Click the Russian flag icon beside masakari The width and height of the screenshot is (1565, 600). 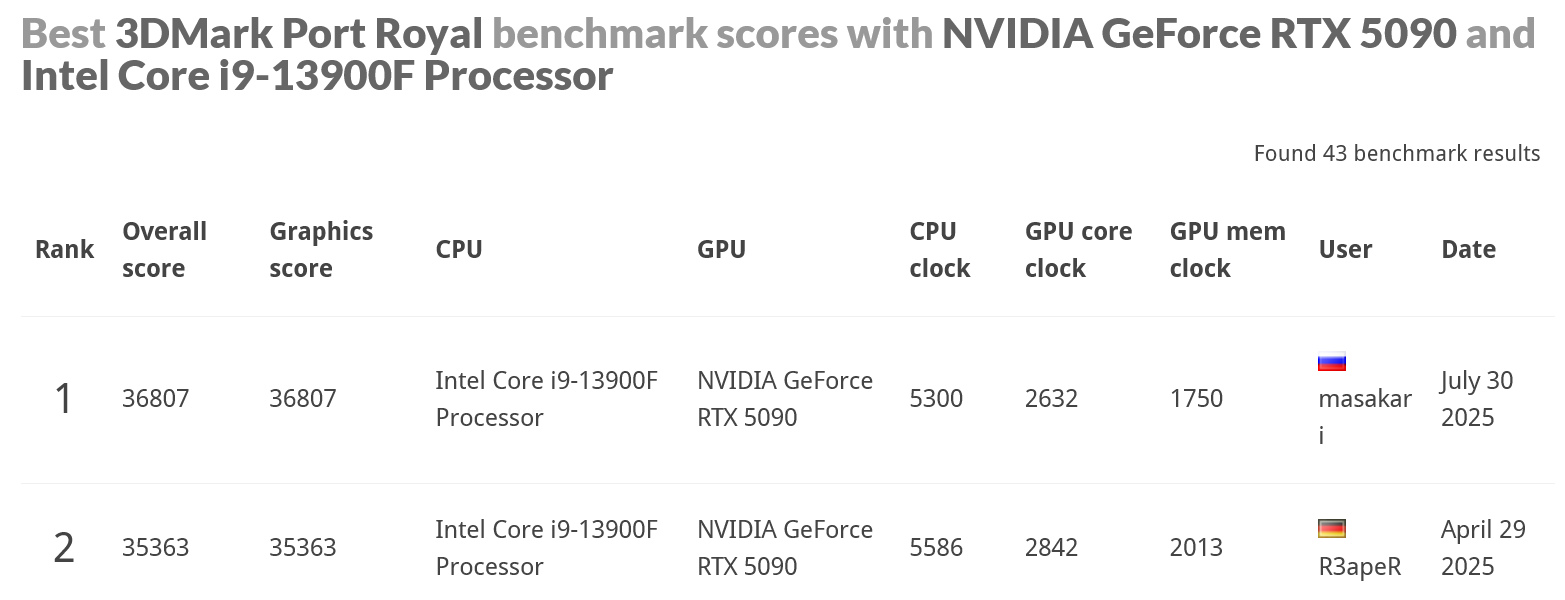(1331, 362)
